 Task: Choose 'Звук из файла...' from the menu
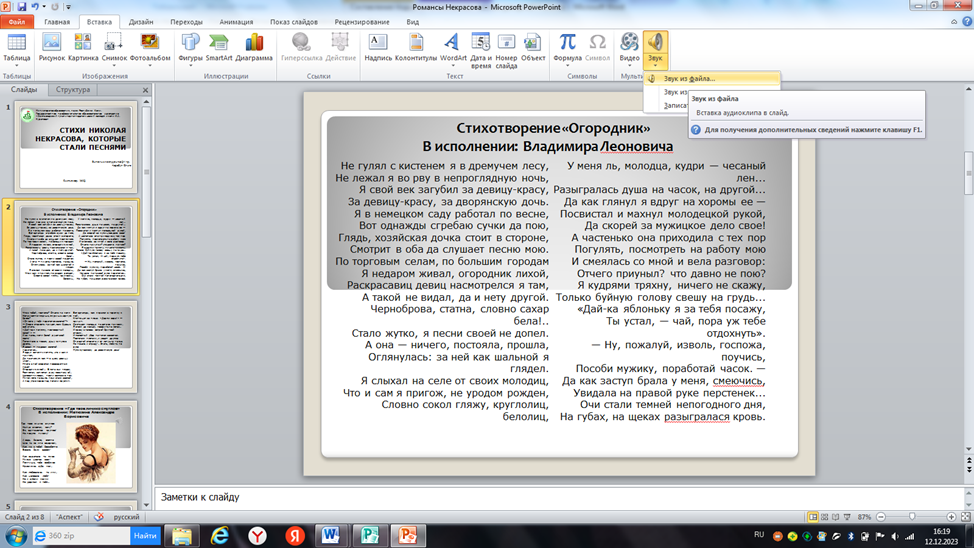689,78
